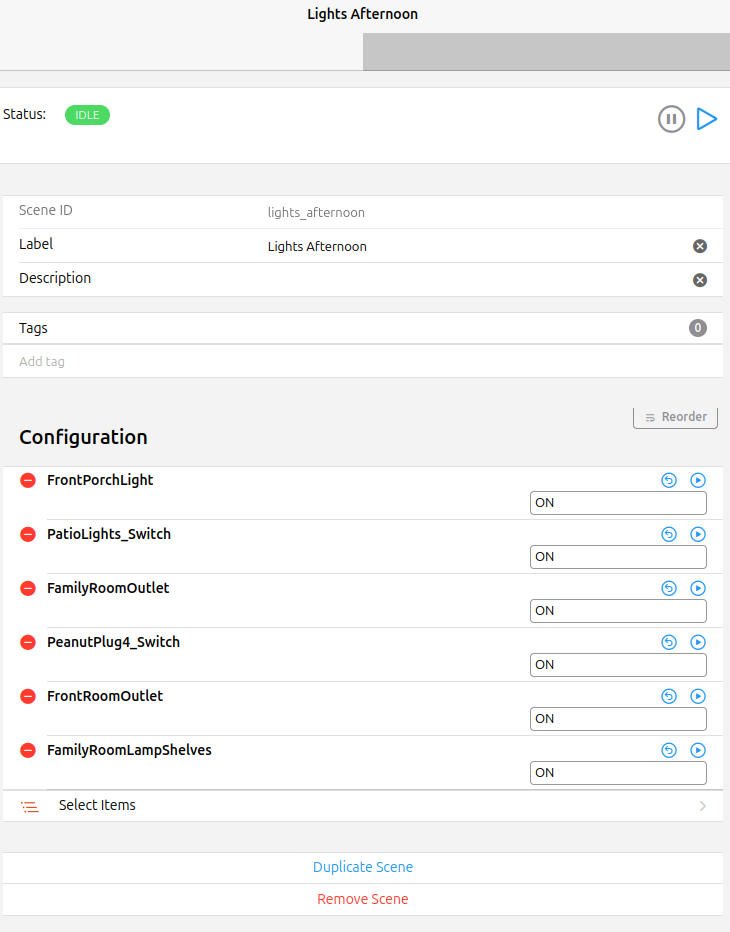Pause the scene using the pause icon
This screenshot has width=730, height=932.
pyautogui.click(x=672, y=119)
